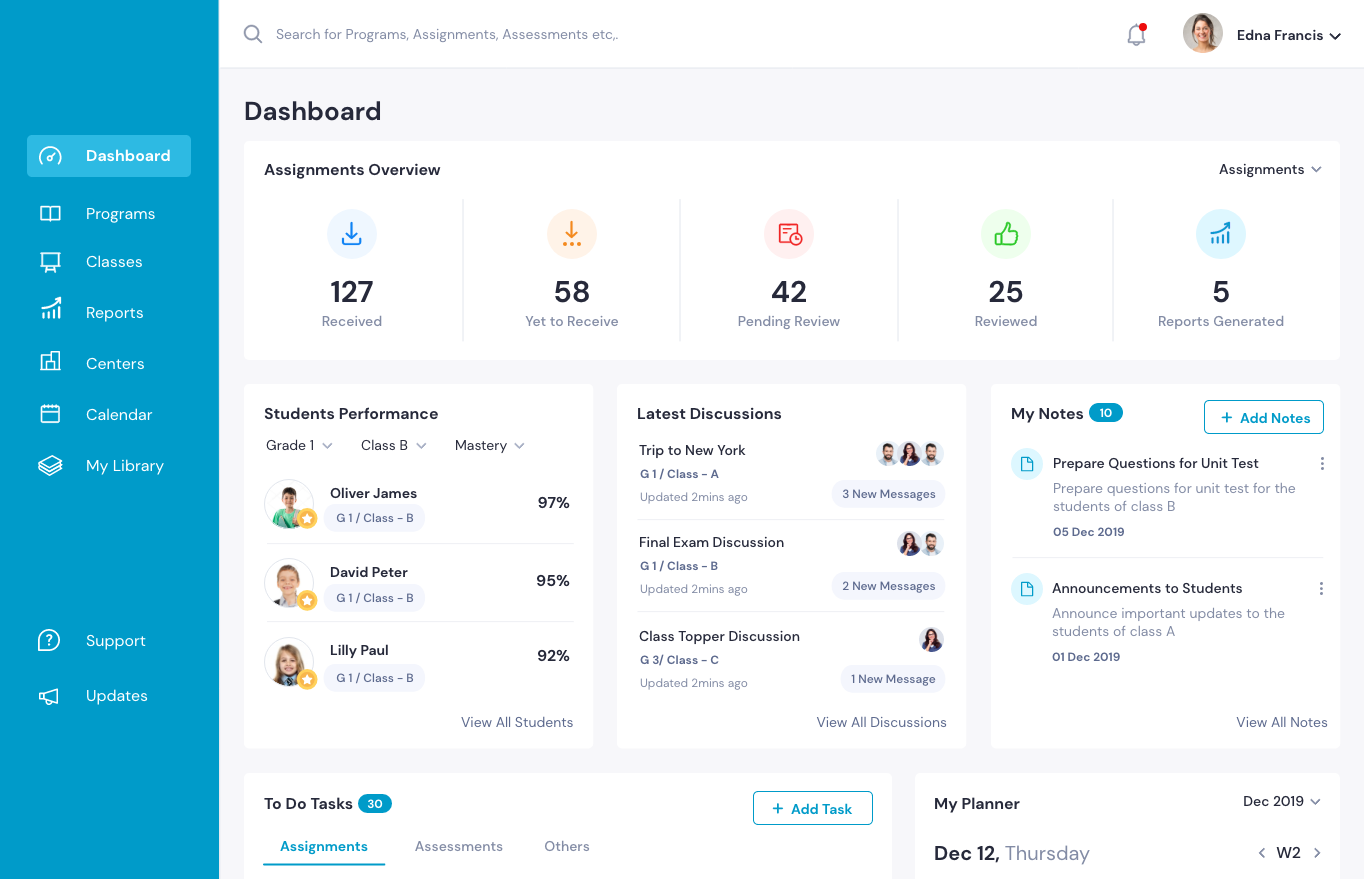Open the Dec 2019 dropdown in My Planner
The height and width of the screenshot is (879, 1364).
pyautogui.click(x=1282, y=801)
